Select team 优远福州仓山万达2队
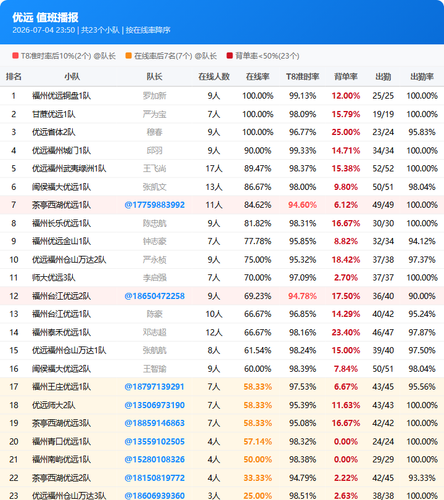 tap(69, 260)
